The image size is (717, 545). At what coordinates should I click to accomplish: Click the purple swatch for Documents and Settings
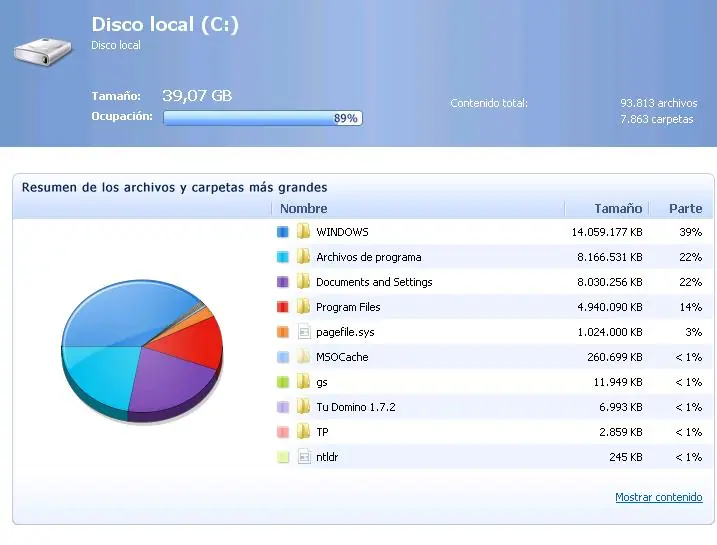coord(283,282)
